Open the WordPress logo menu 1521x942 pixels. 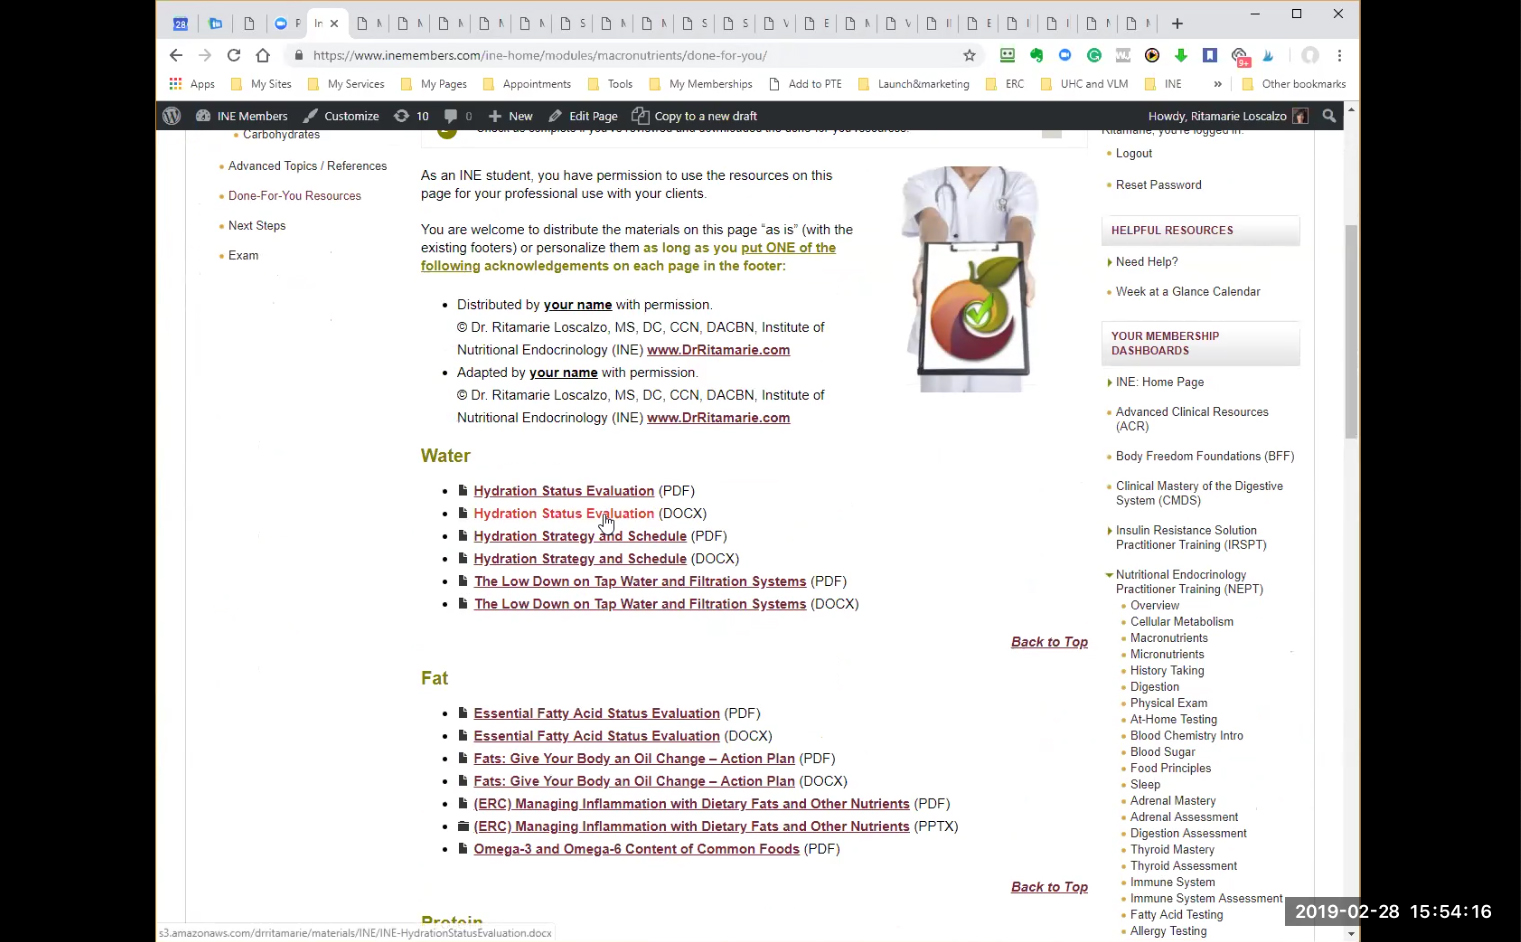point(172,116)
